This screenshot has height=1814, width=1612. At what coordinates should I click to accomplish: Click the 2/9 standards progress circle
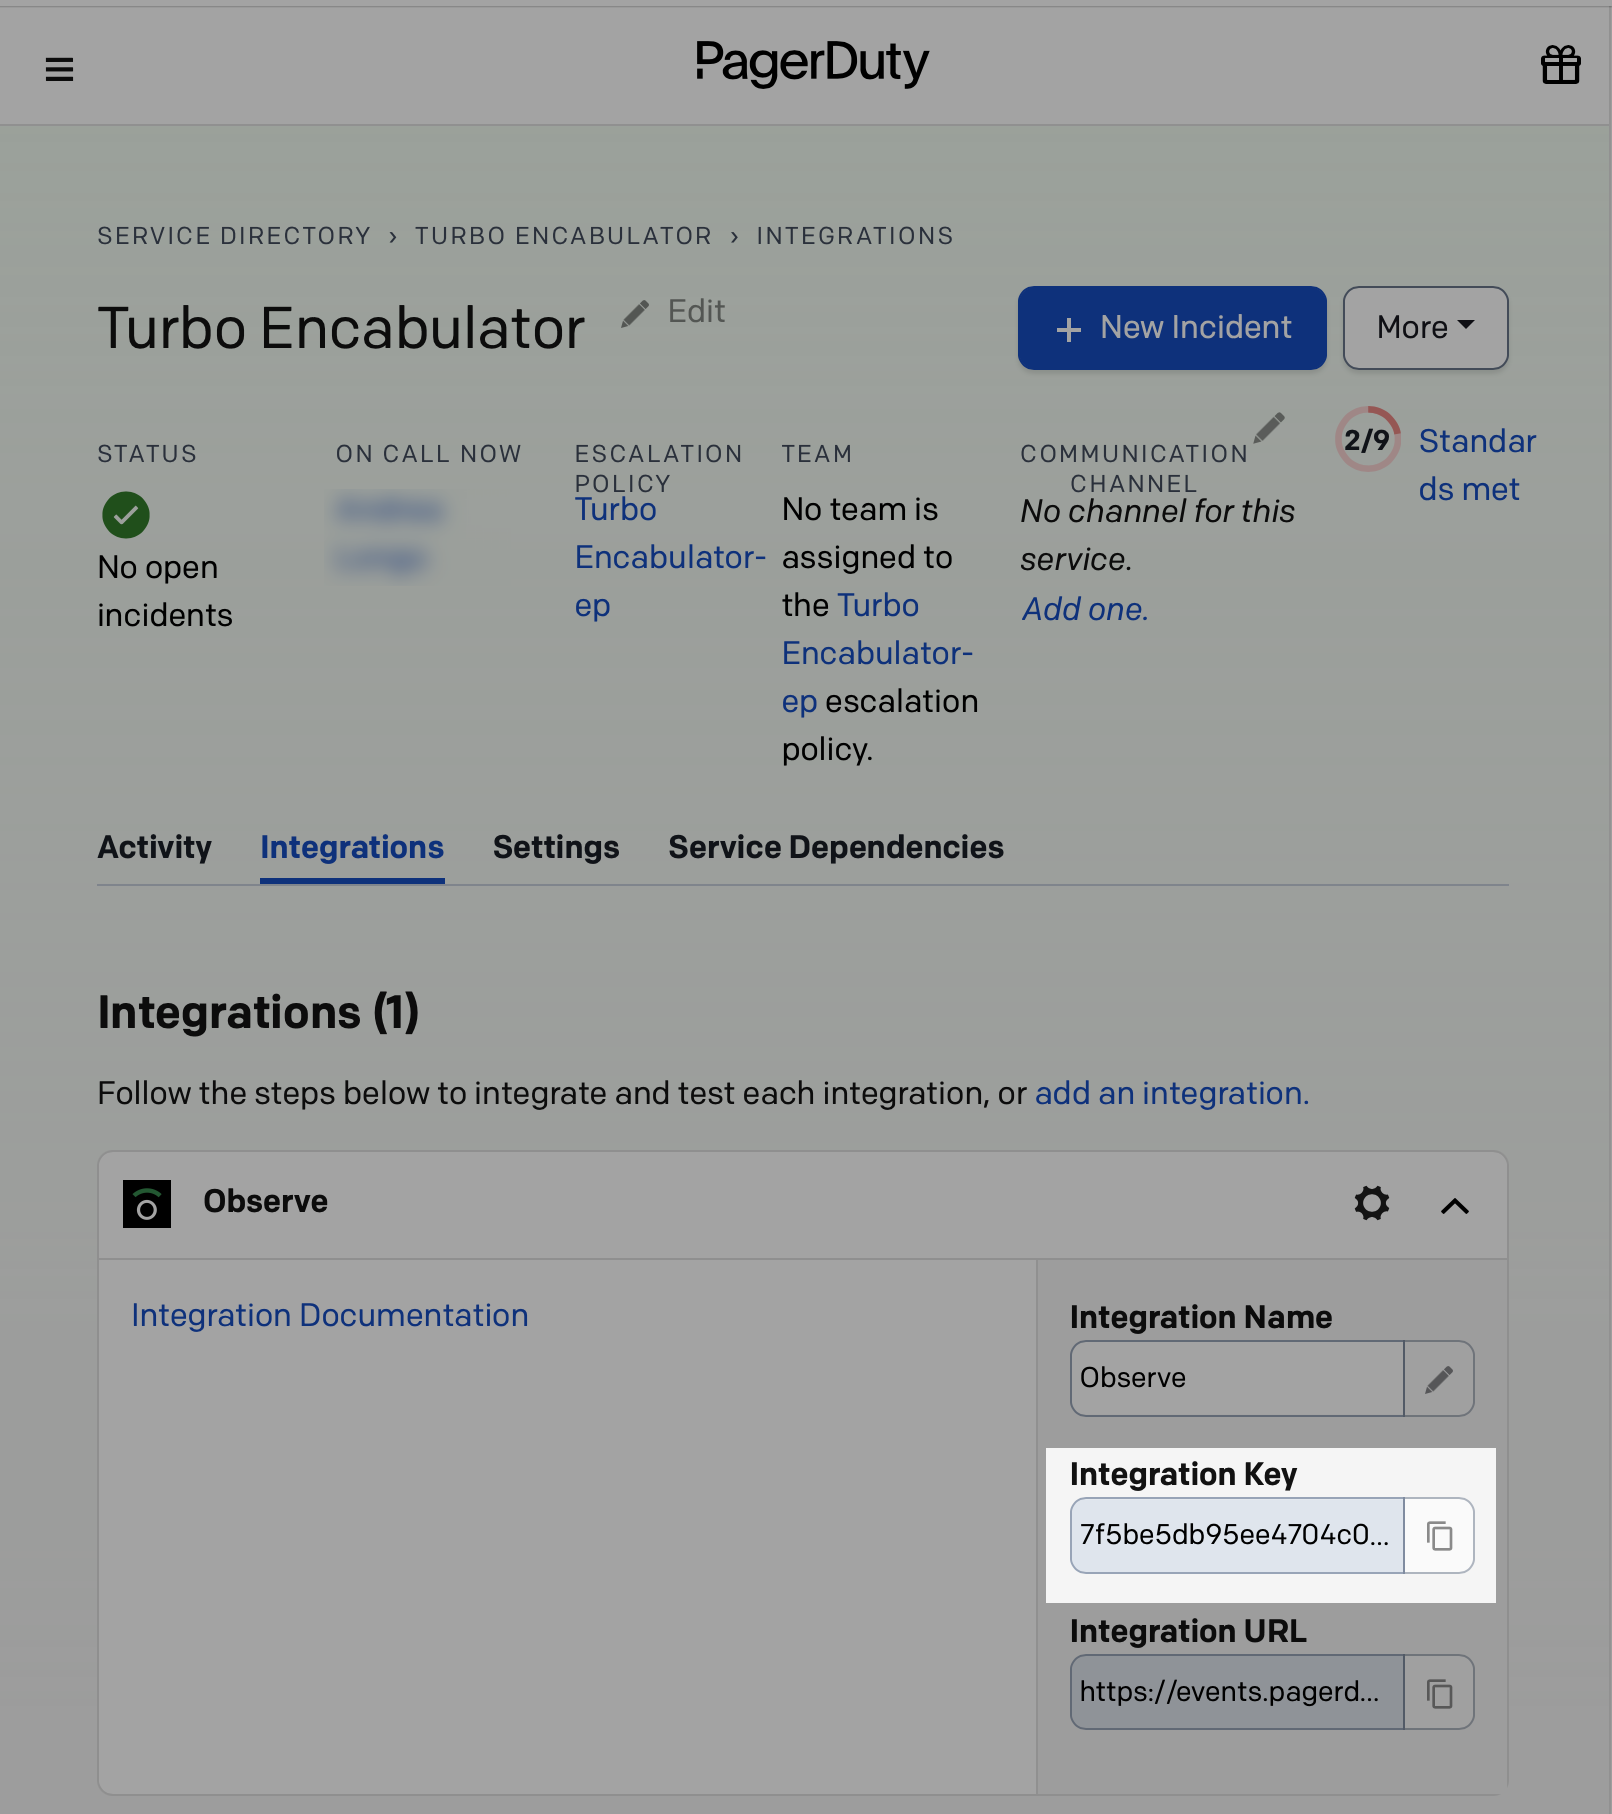pyautogui.click(x=1366, y=440)
